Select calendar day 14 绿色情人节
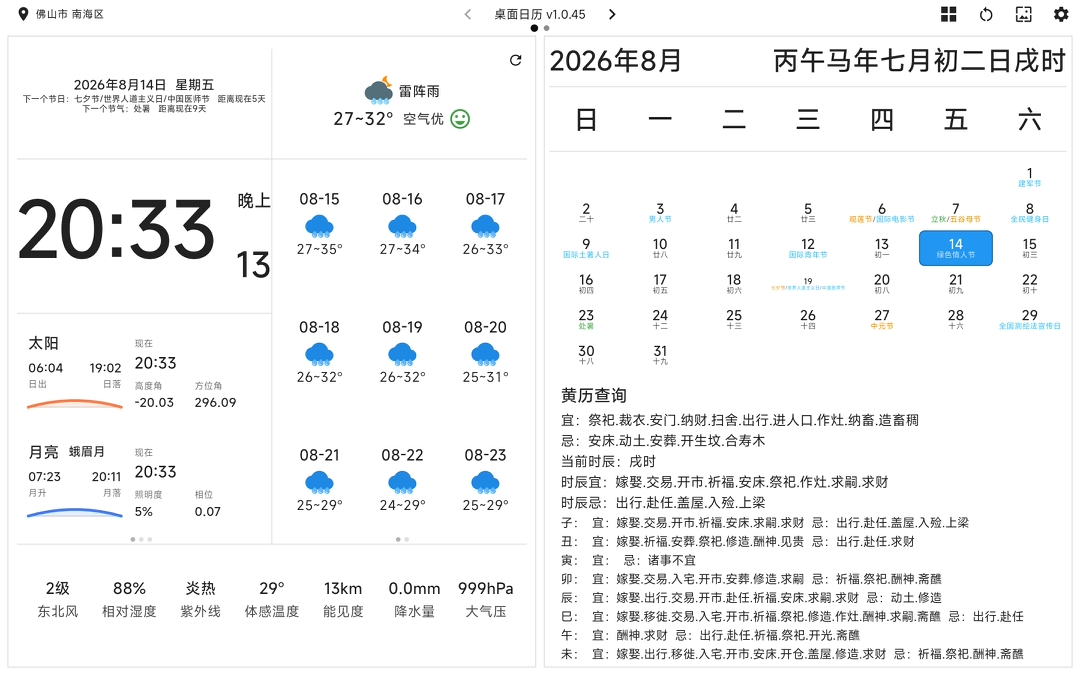 955,248
